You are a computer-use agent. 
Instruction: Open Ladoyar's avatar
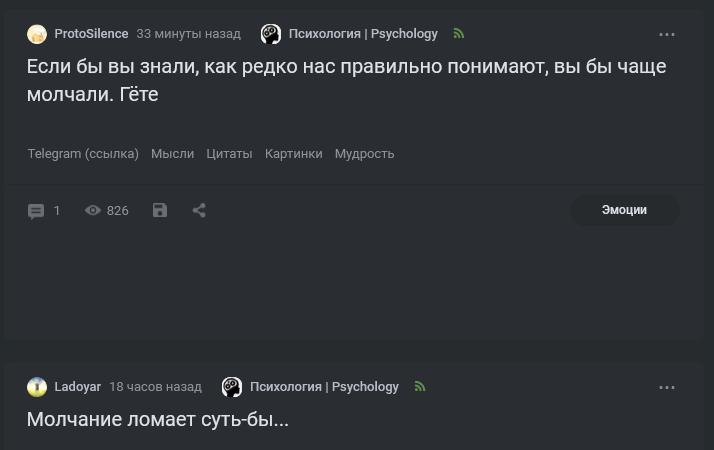click(37, 387)
